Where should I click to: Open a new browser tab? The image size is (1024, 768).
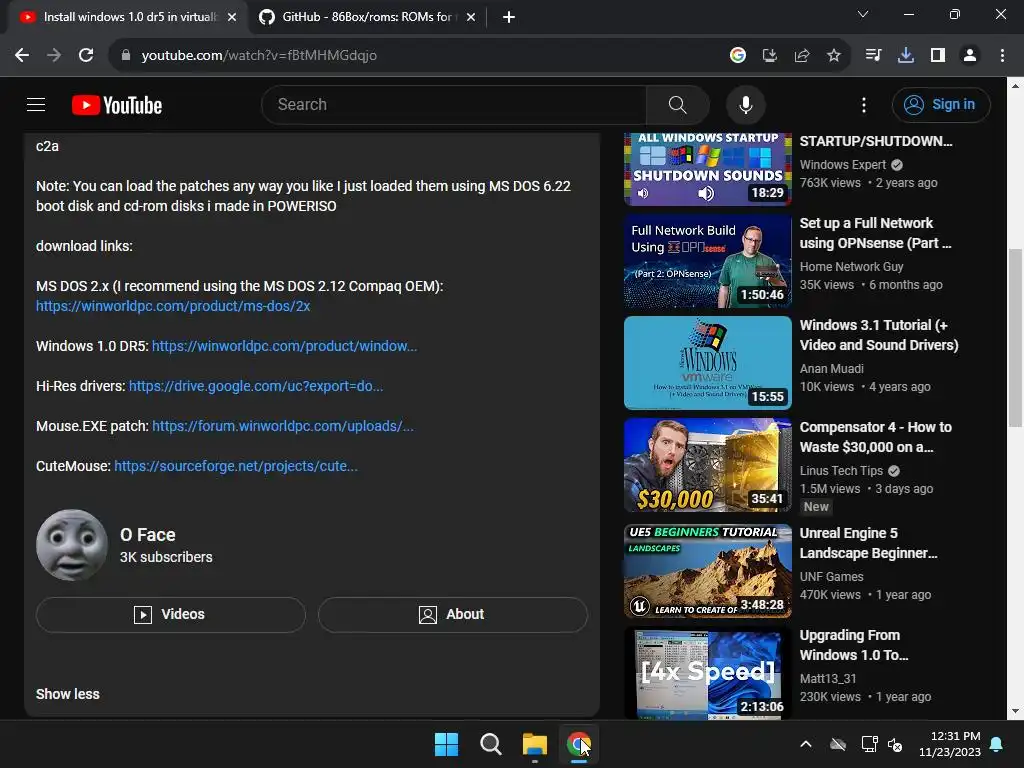pyautogui.click(x=509, y=17)
